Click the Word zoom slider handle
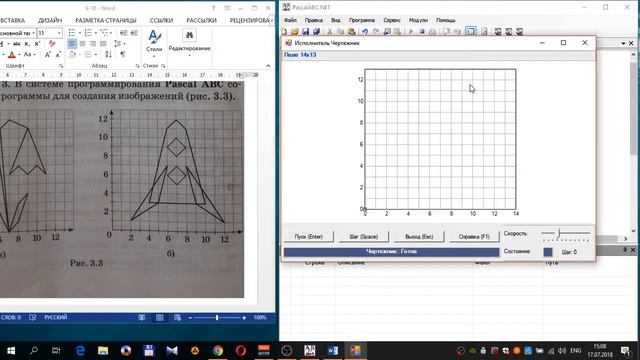 217,318
